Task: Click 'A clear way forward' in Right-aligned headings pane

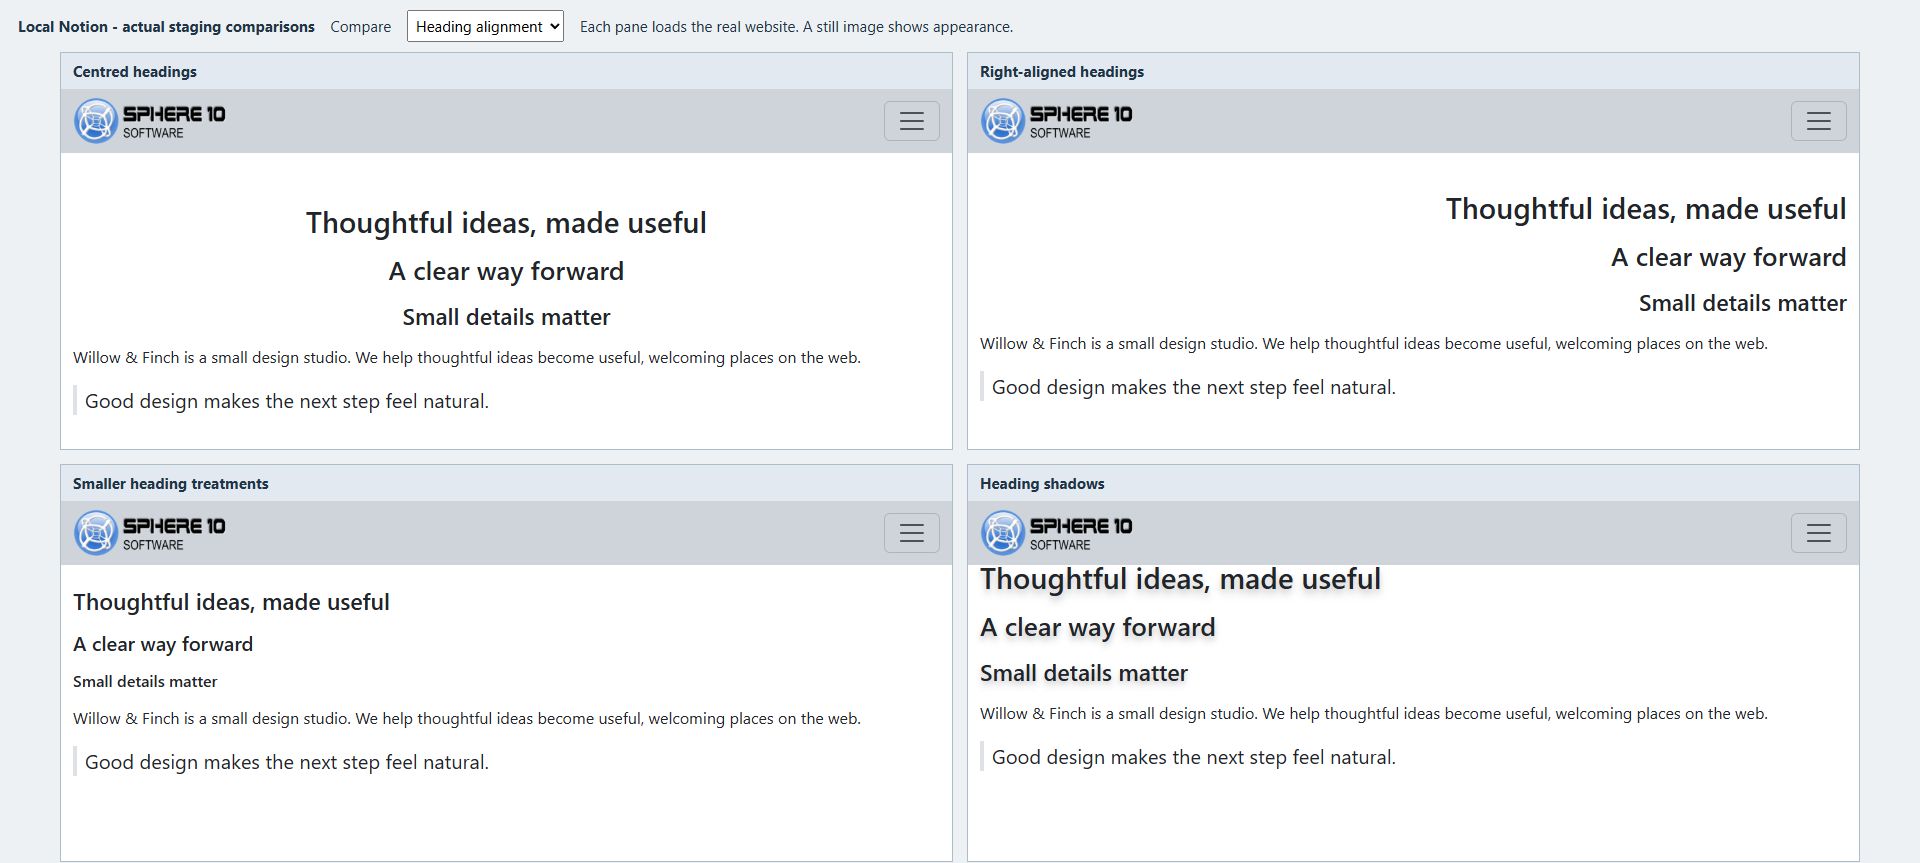Action: 1729,257
